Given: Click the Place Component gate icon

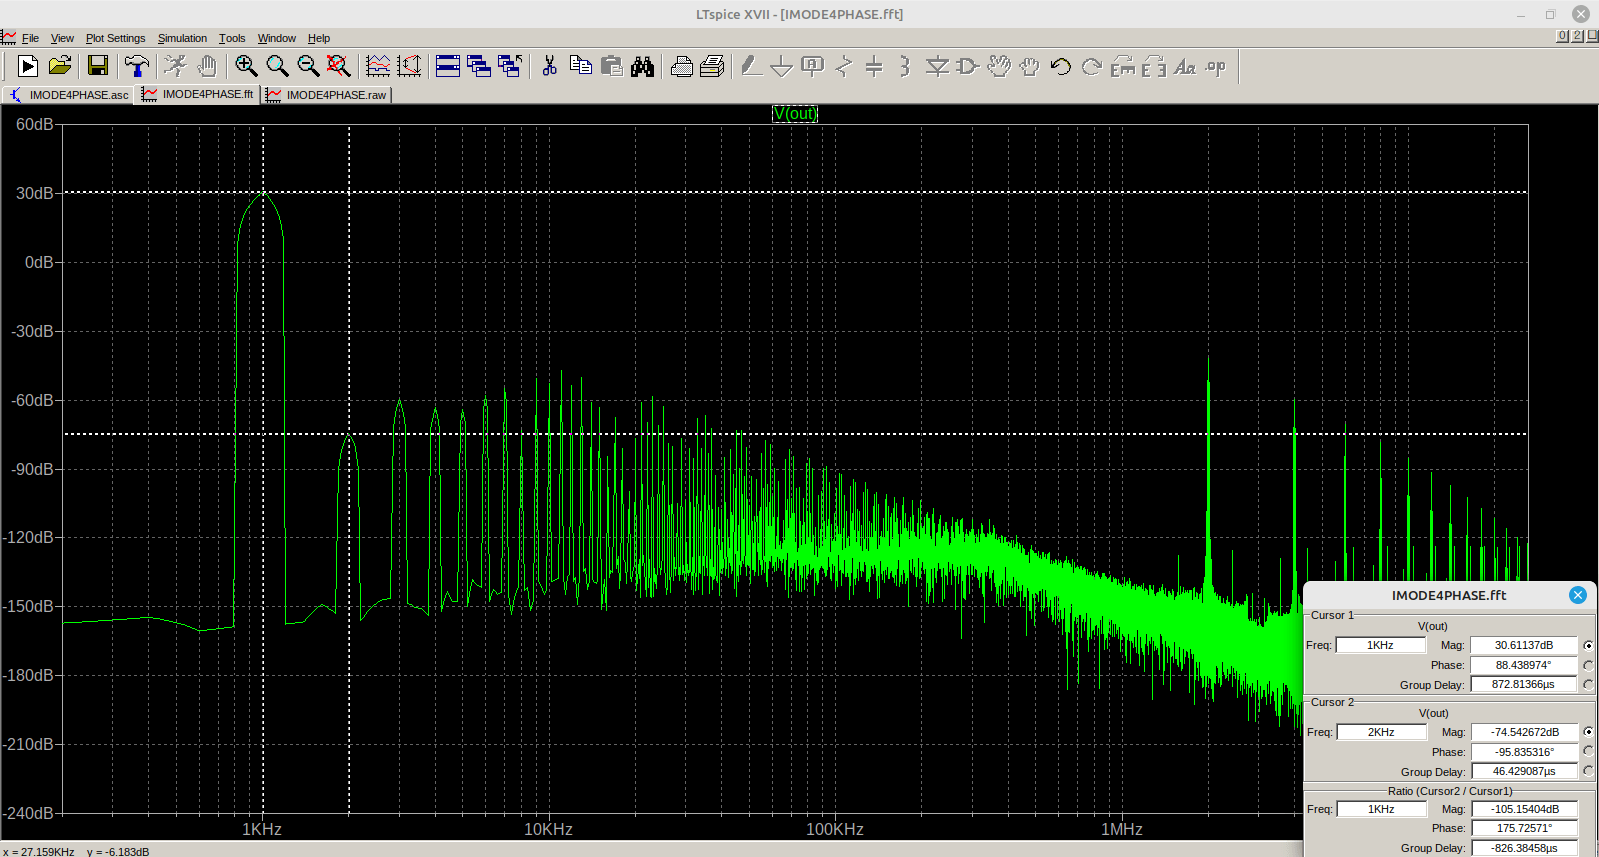Looking at the screenshot, I should click(968, 66).
